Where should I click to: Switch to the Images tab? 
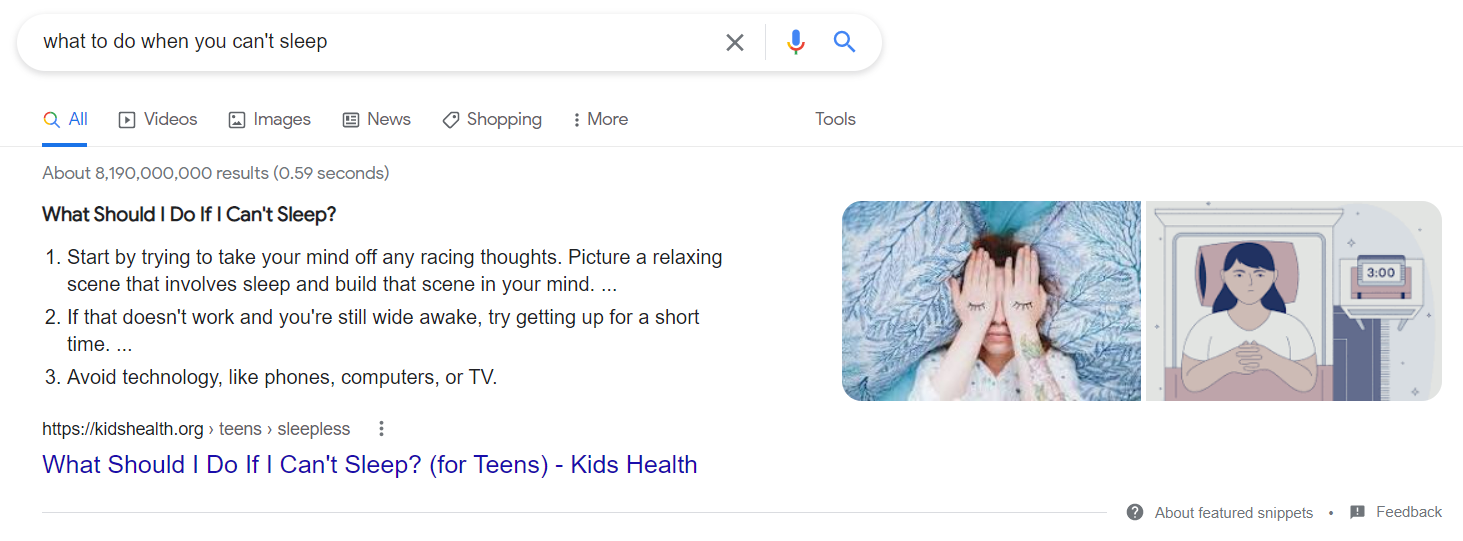click(269, 119)
